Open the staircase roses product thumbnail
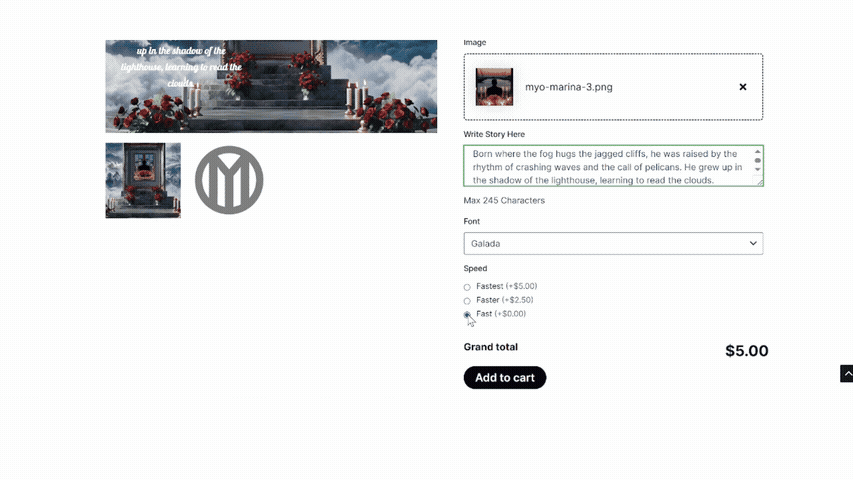Viewport: 853px width, 480px height. [x=143, y=180]
